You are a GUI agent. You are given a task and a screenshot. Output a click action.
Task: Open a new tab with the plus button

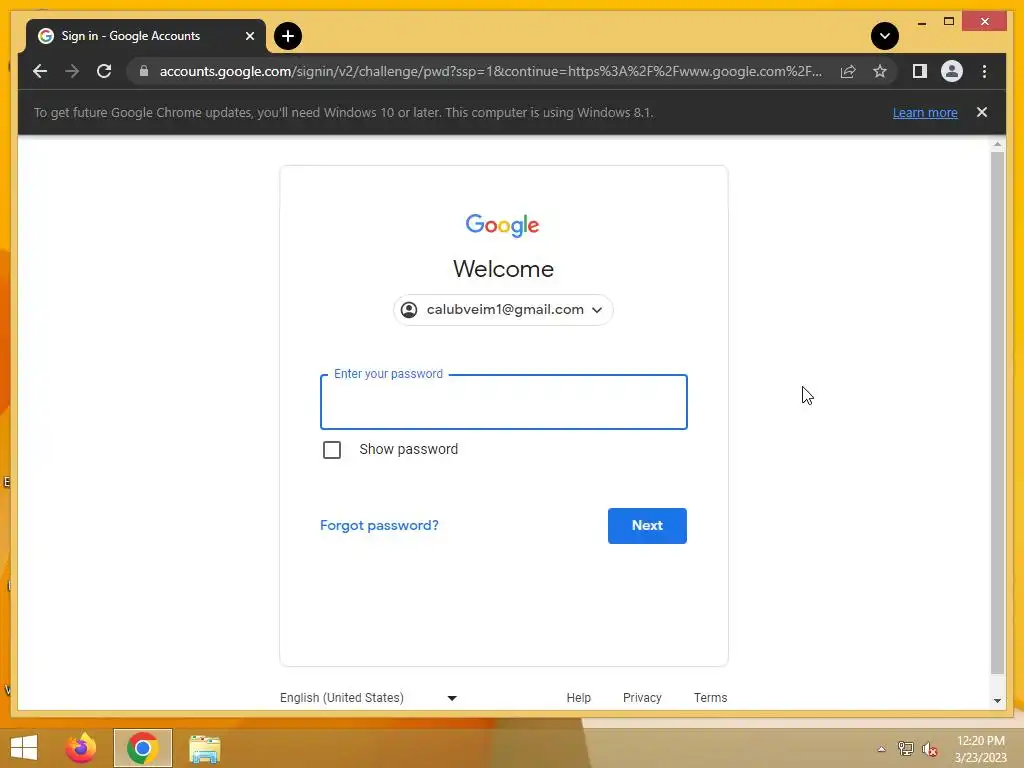click(x=288, y=36)
